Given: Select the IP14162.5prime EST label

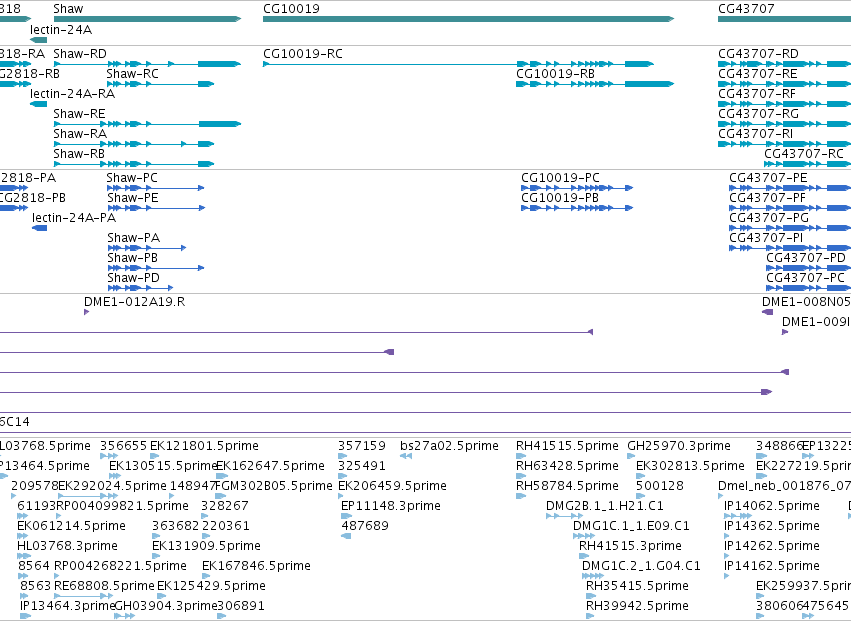Looking at the screenshot, I should pyautogui.click(x=772, y=566).
